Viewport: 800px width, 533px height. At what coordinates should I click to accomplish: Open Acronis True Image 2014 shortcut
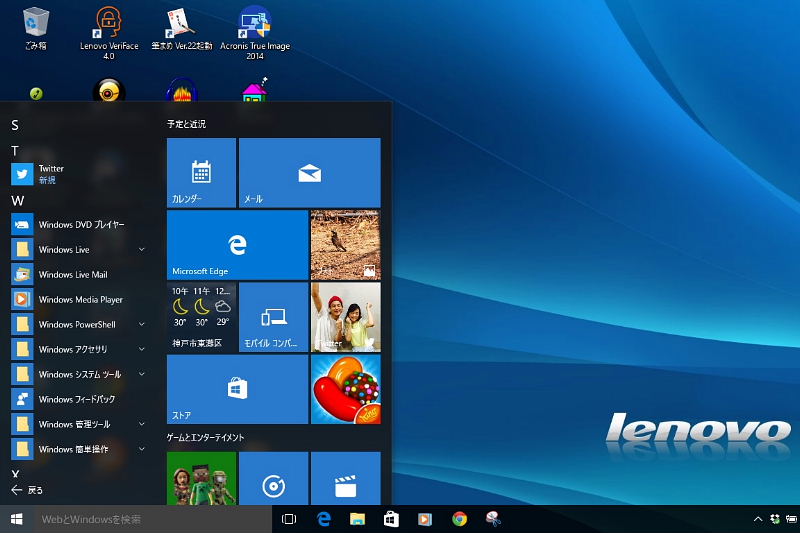point(255,33)
